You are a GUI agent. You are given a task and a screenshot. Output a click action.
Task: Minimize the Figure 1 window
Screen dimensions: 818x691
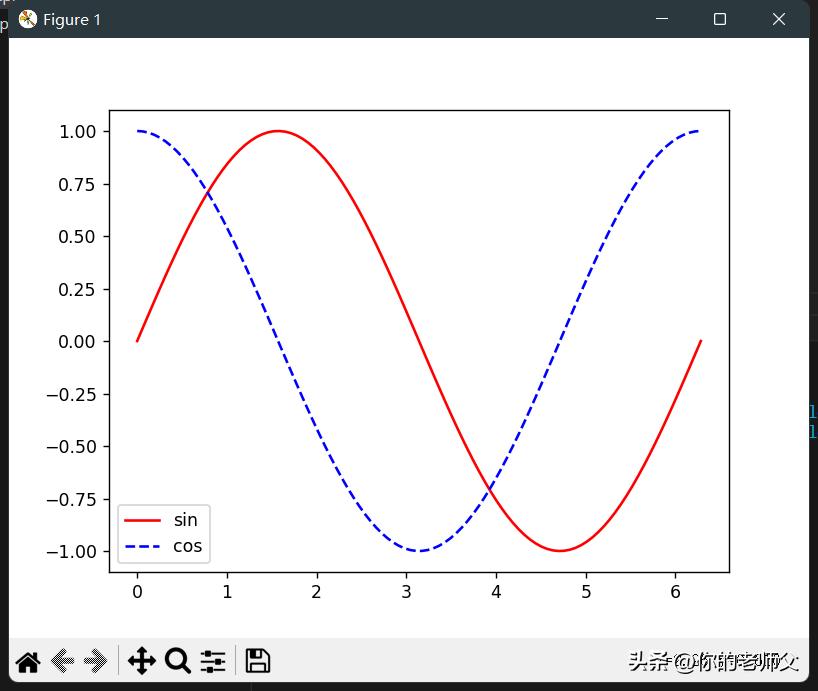pyautogui.click(x=662, y=19)
